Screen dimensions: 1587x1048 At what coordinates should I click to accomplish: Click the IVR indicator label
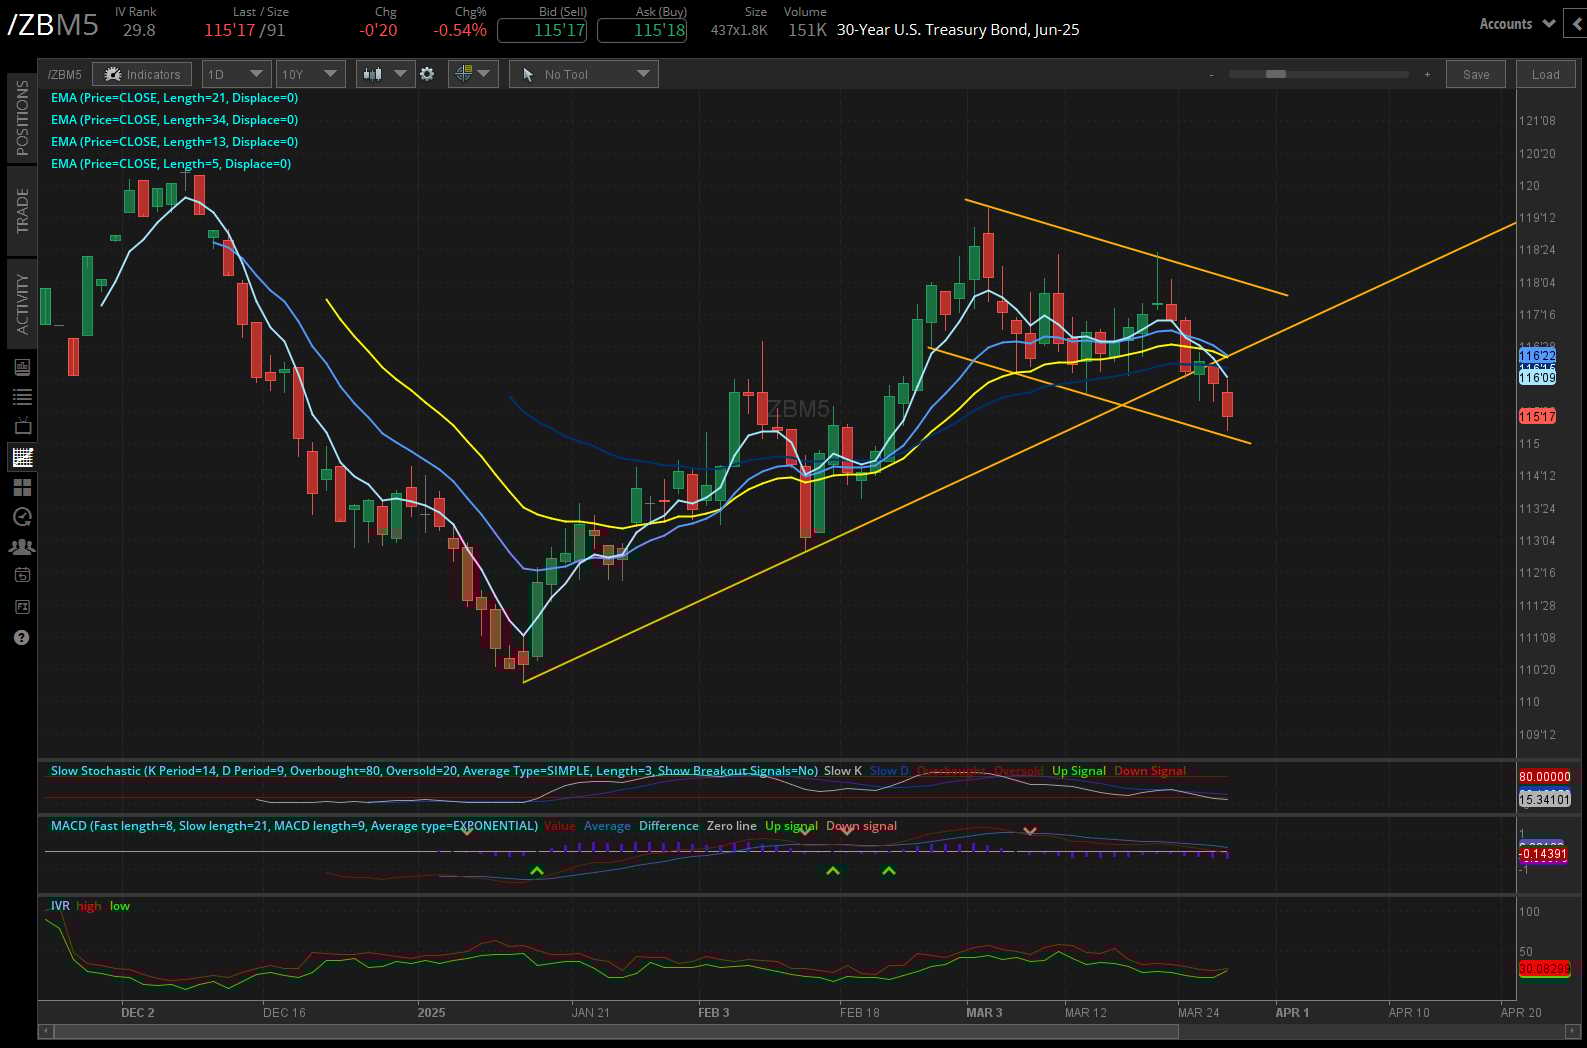60,906
